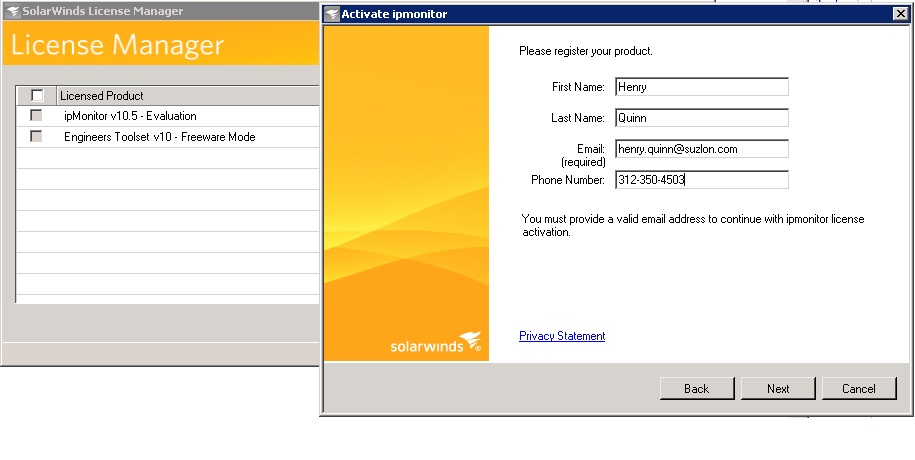Click the Email (required) label
915x460 pixels.
tap(583, 155)
